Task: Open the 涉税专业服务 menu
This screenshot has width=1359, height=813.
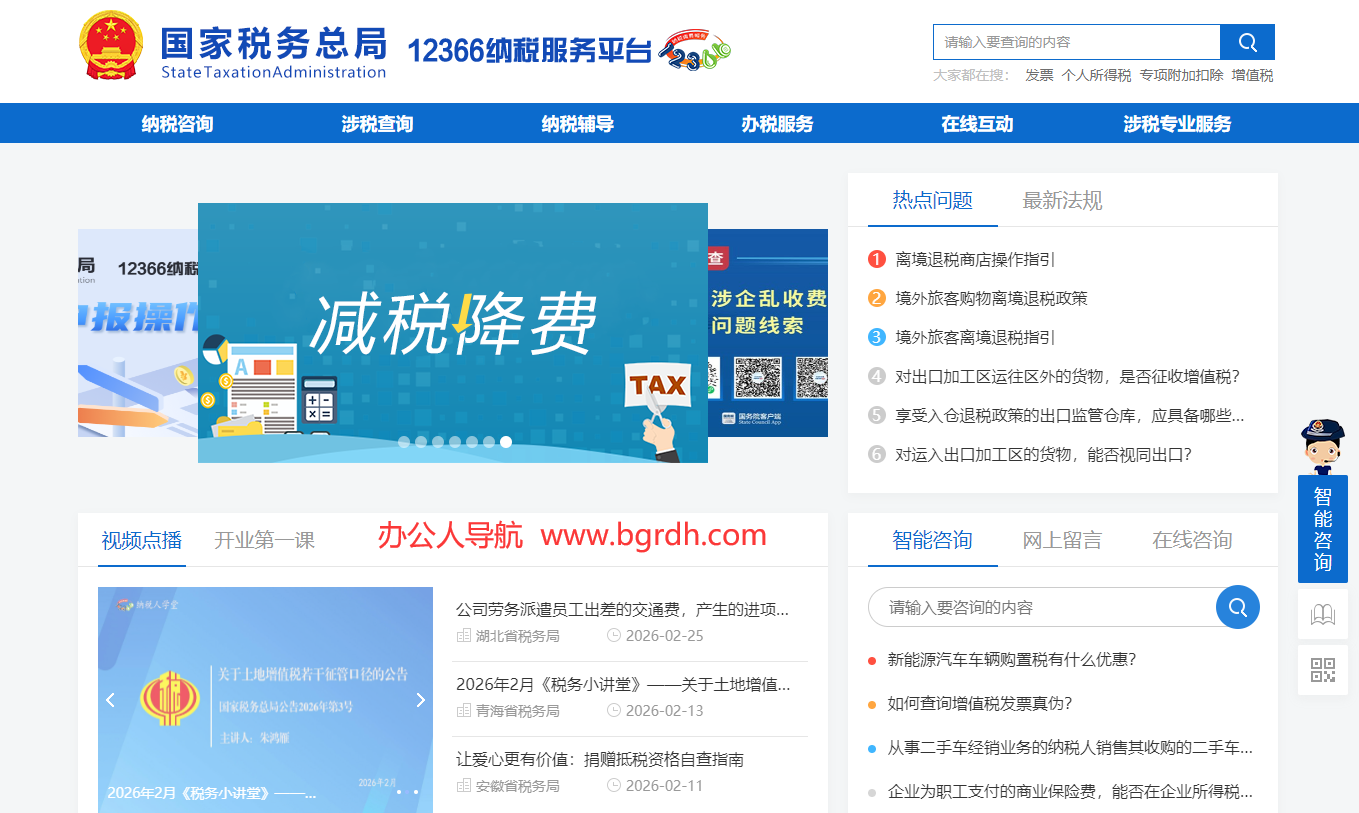Action: (x=1177, y=124)
